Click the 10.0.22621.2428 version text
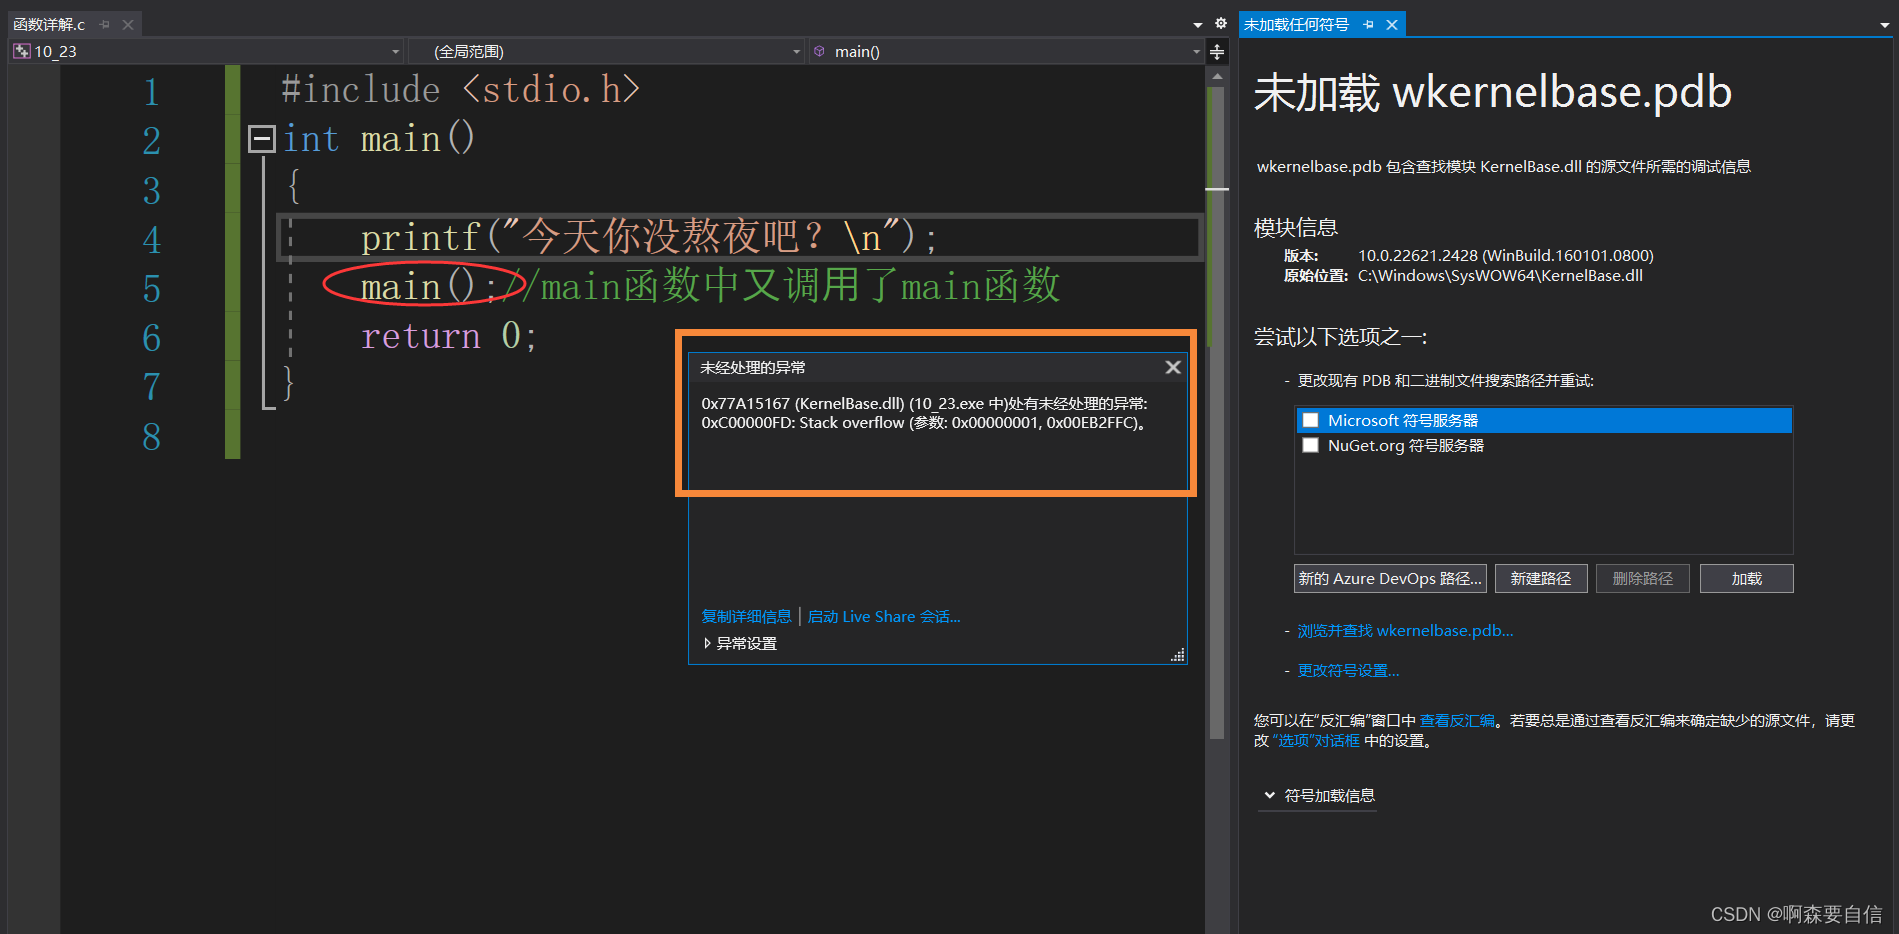 (1505, 256)
